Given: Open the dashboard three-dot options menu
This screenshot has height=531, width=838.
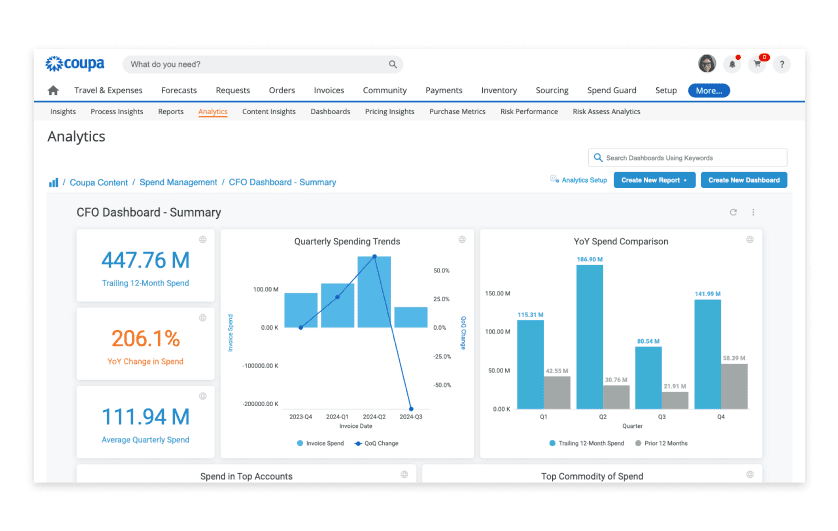Looking at the screenshot, I should tap(754, 212).
